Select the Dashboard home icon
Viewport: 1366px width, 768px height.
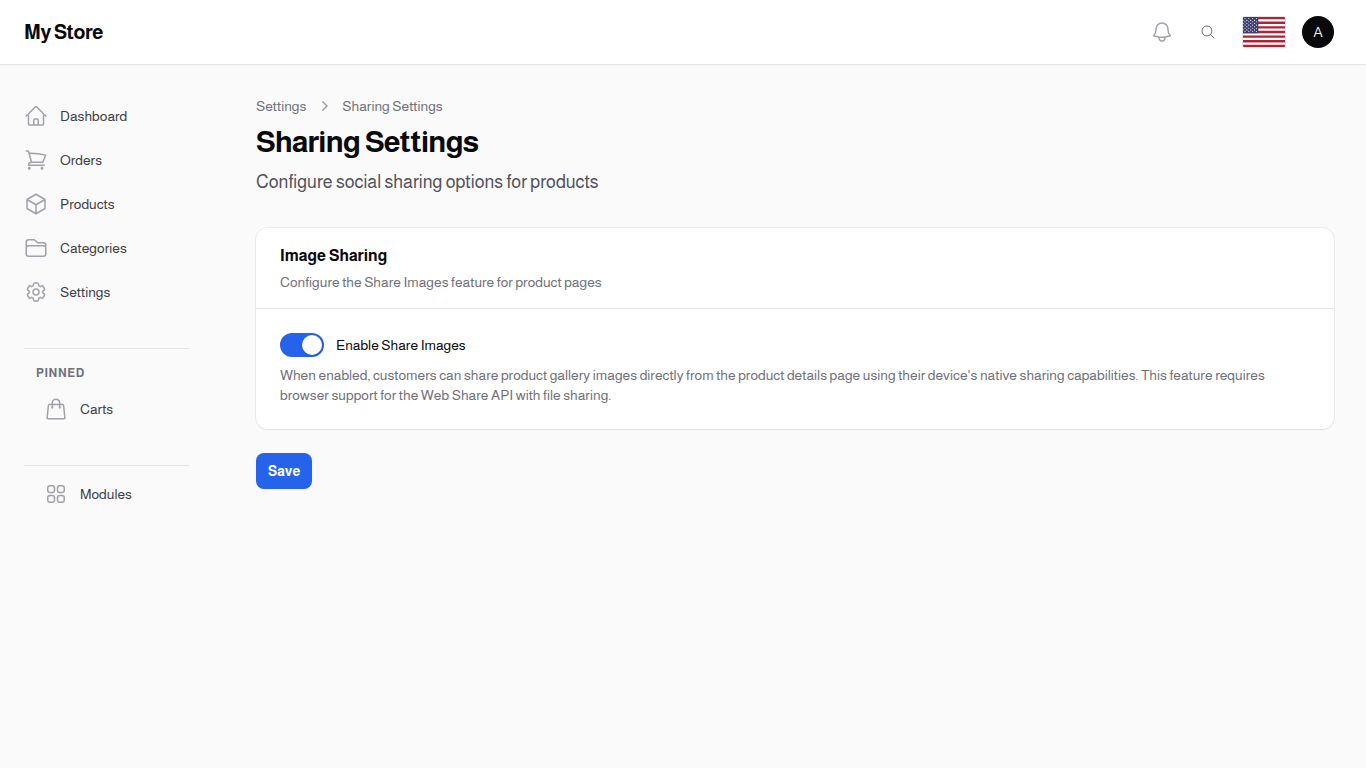36,115
